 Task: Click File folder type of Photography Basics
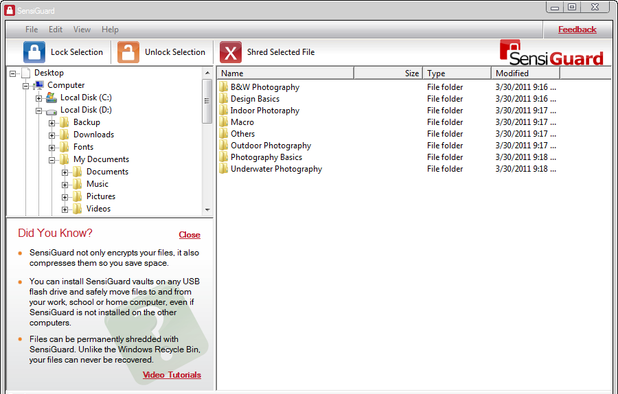pyautogui.click(x=445, y=157)
